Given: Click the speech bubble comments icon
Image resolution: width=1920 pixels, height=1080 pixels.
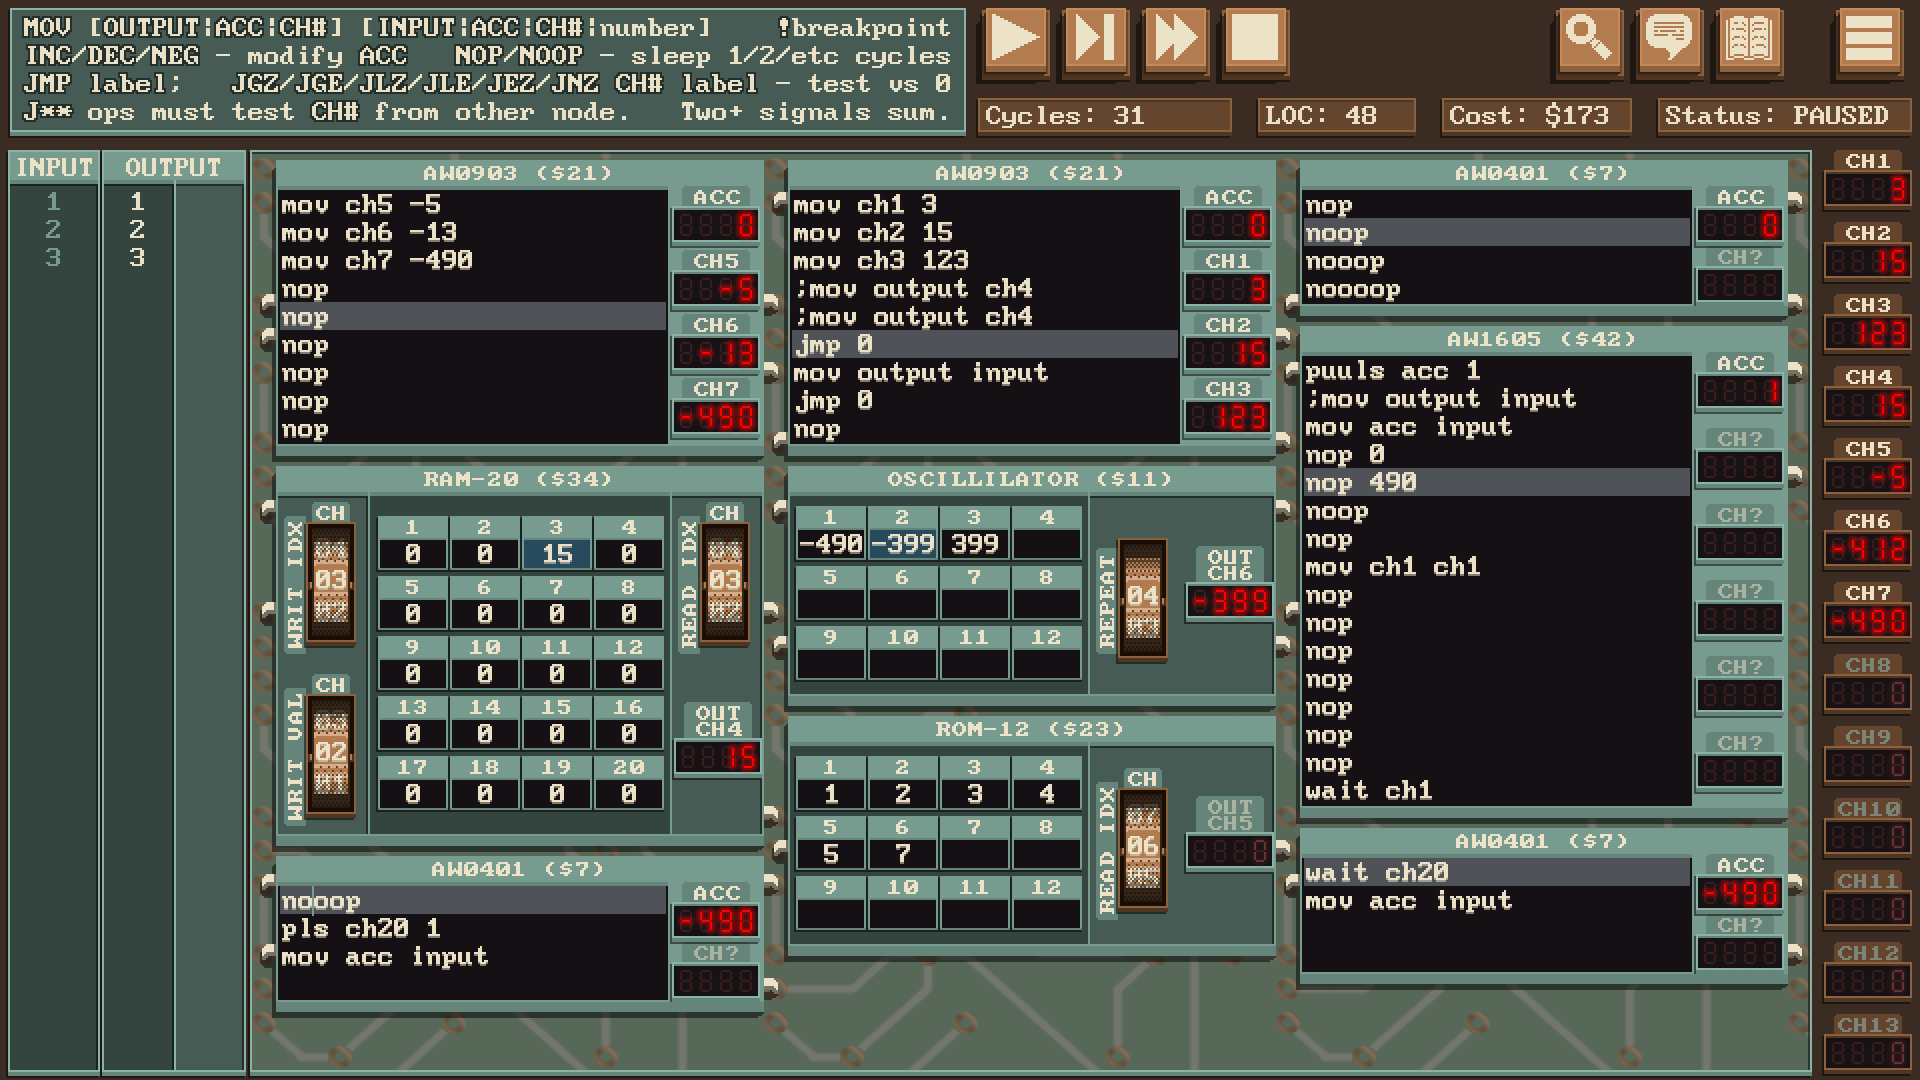Looking at the screenshot, I should (1669, 40).
